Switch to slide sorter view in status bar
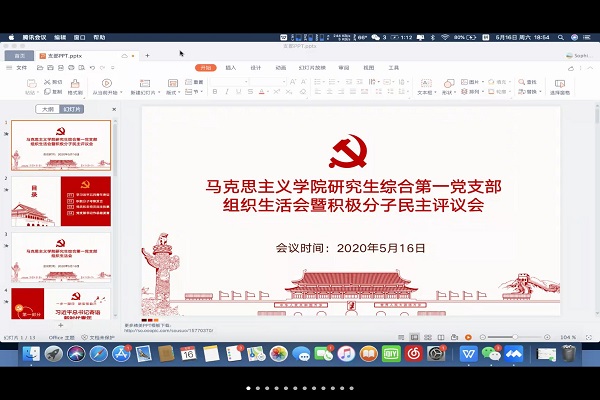This screenshot has height=400, width=600. pos(428,337)
